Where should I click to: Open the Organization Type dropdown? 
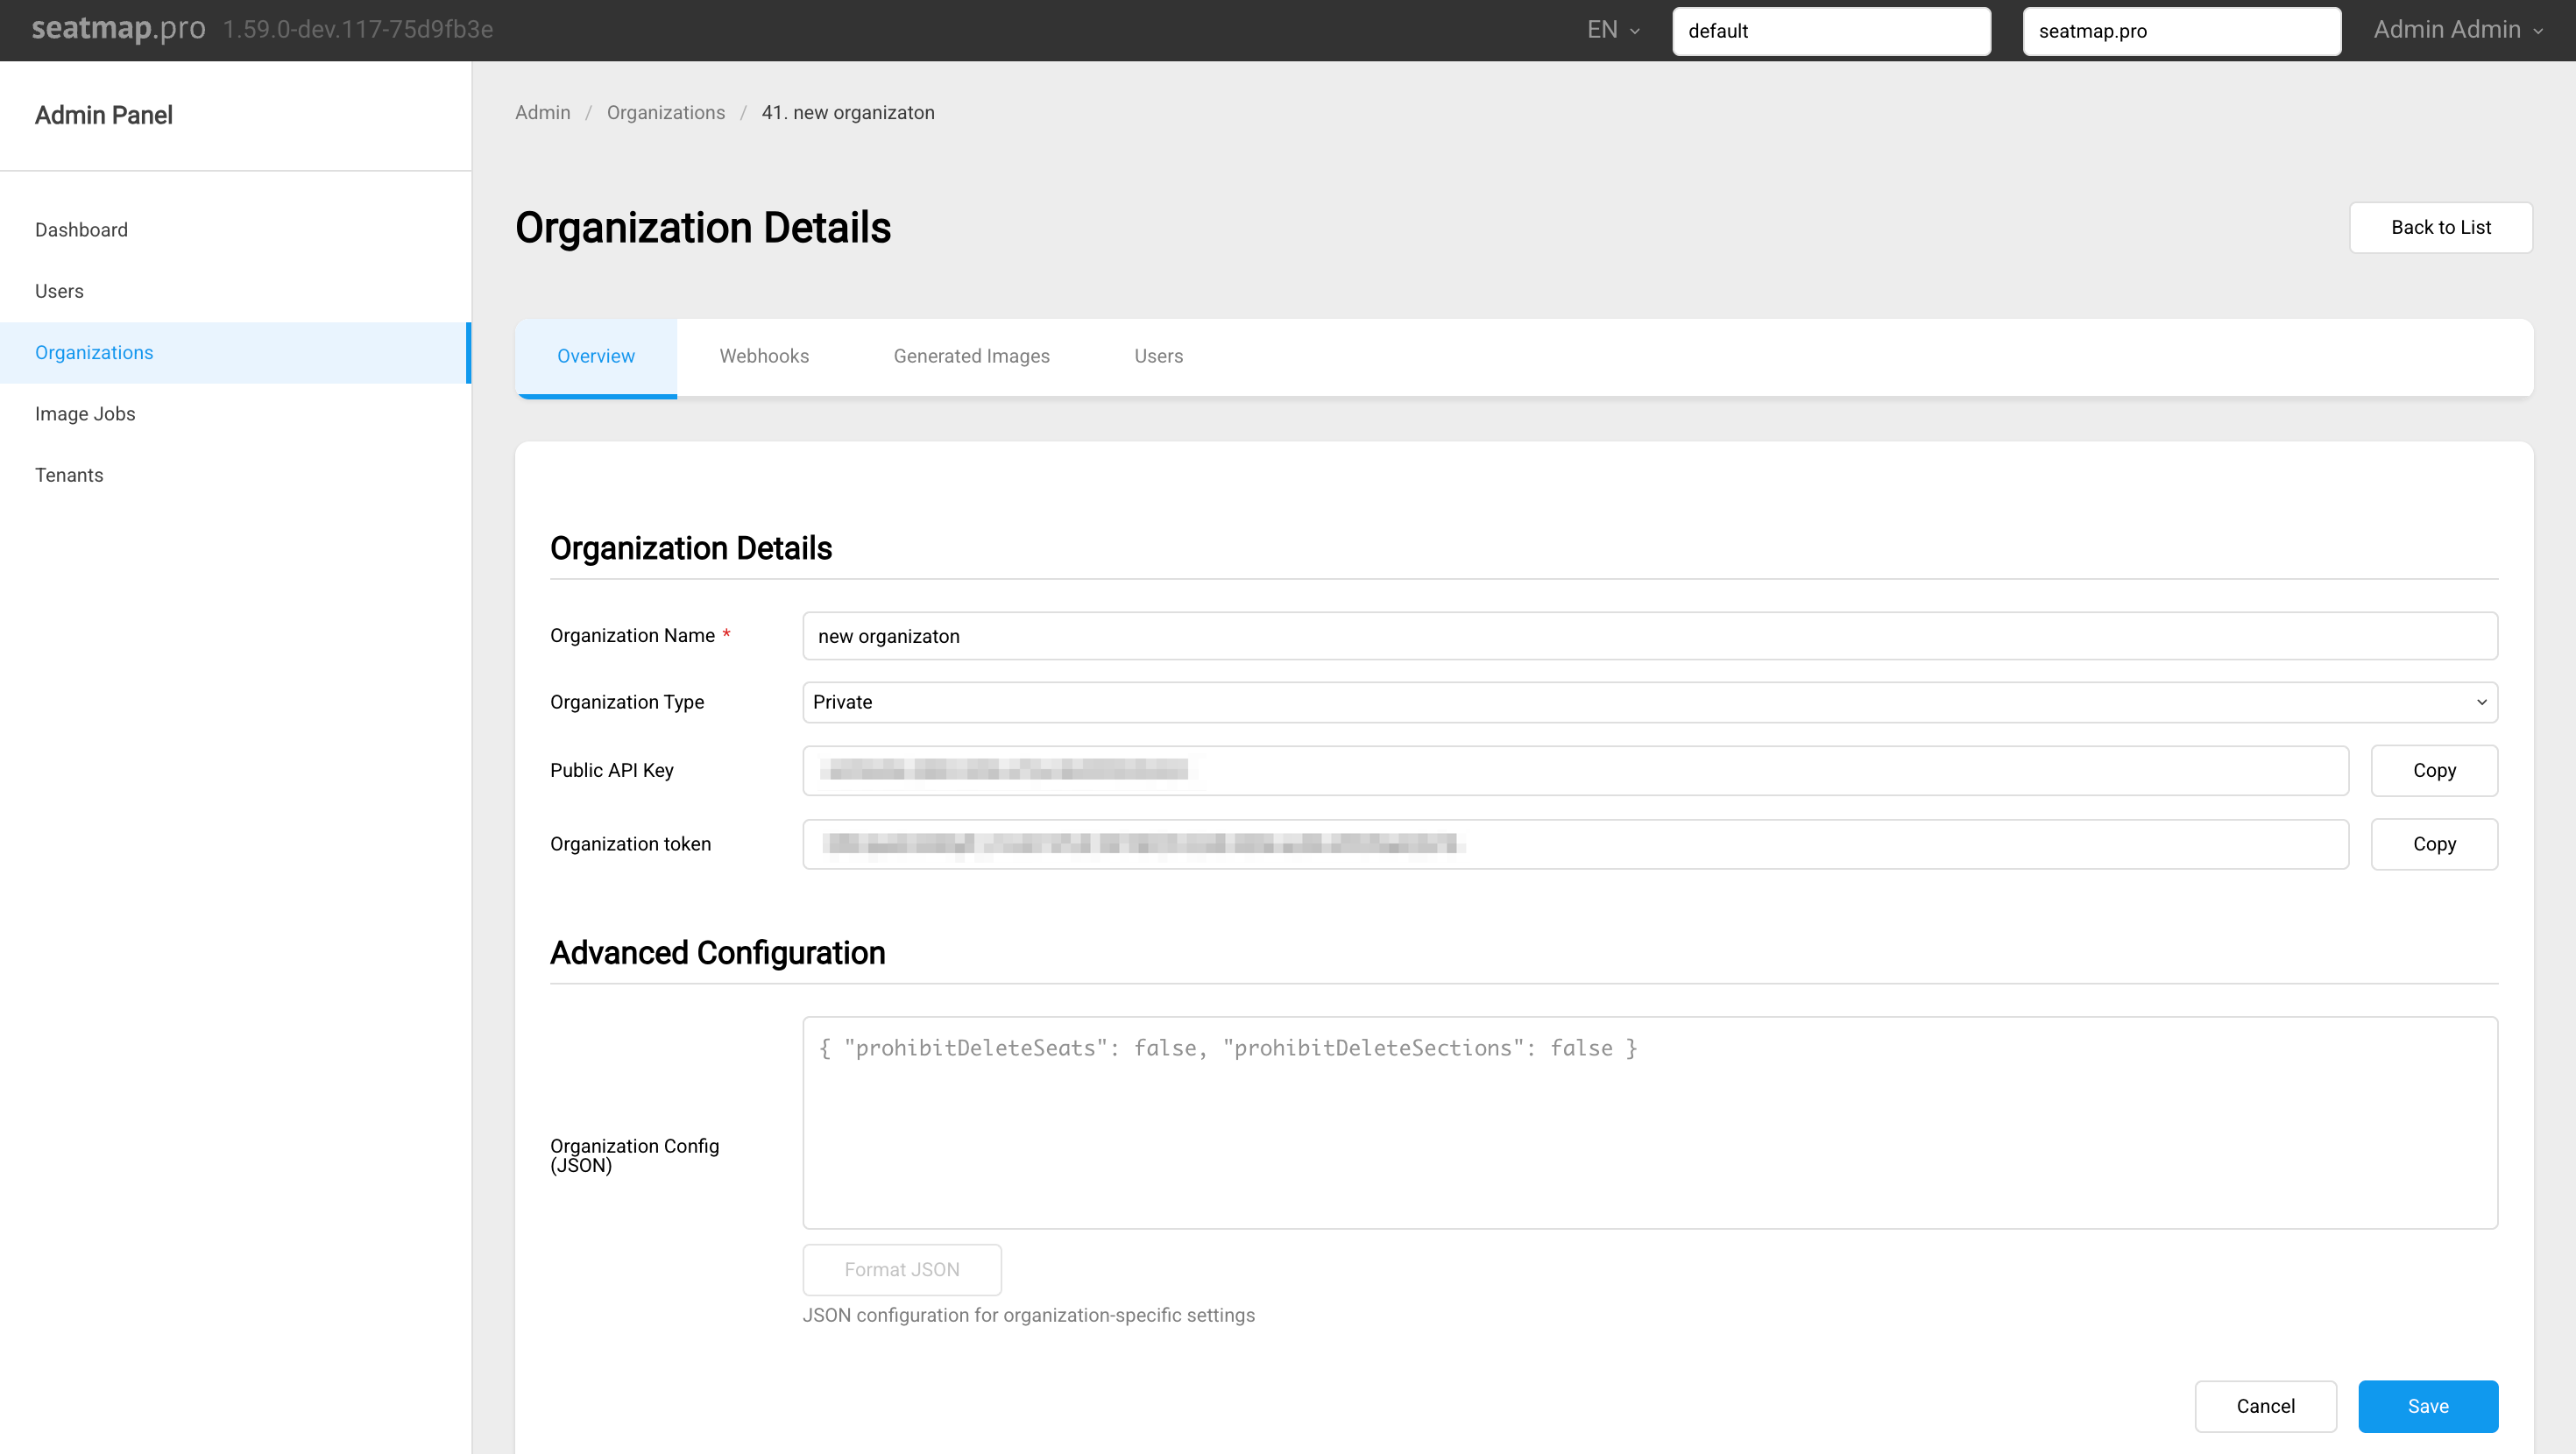pos(1649,702)
